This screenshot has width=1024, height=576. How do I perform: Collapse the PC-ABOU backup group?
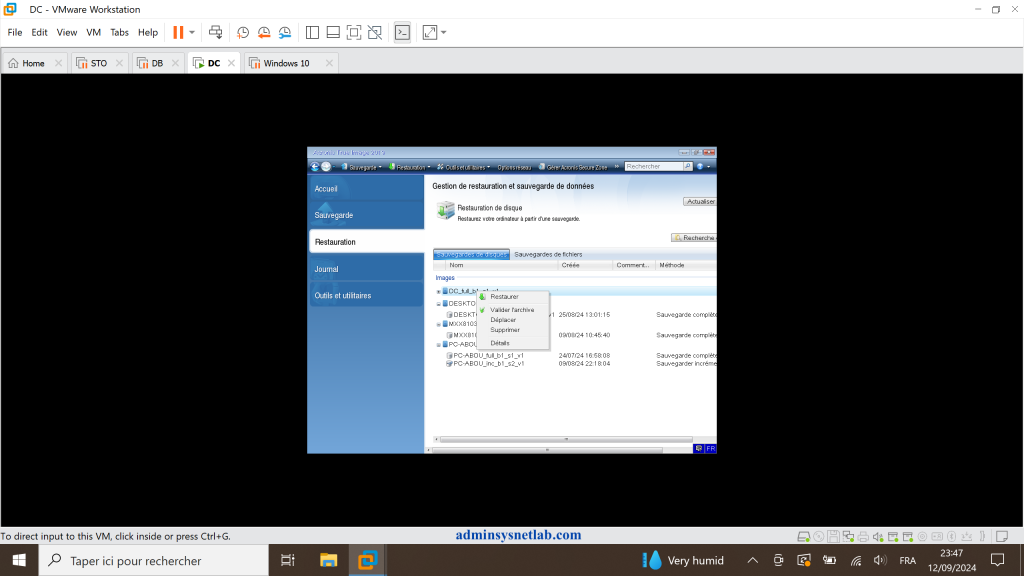[439, 345]
